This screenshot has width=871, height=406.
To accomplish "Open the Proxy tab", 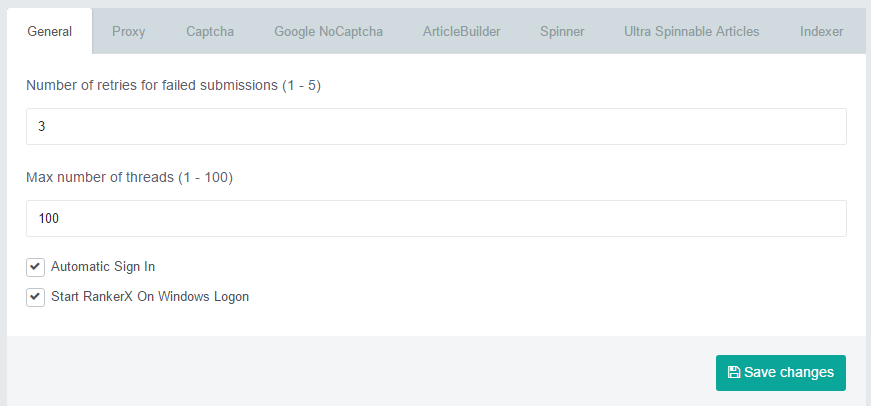I will 128,31.
